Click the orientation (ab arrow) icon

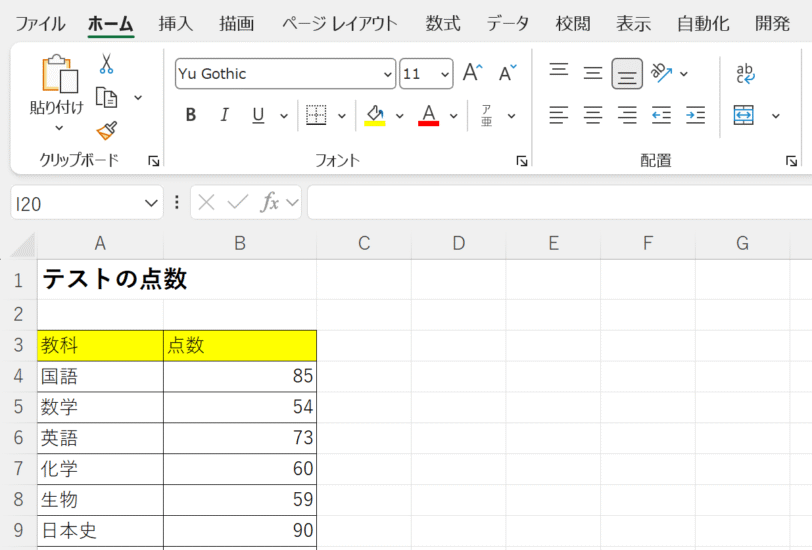661,73
